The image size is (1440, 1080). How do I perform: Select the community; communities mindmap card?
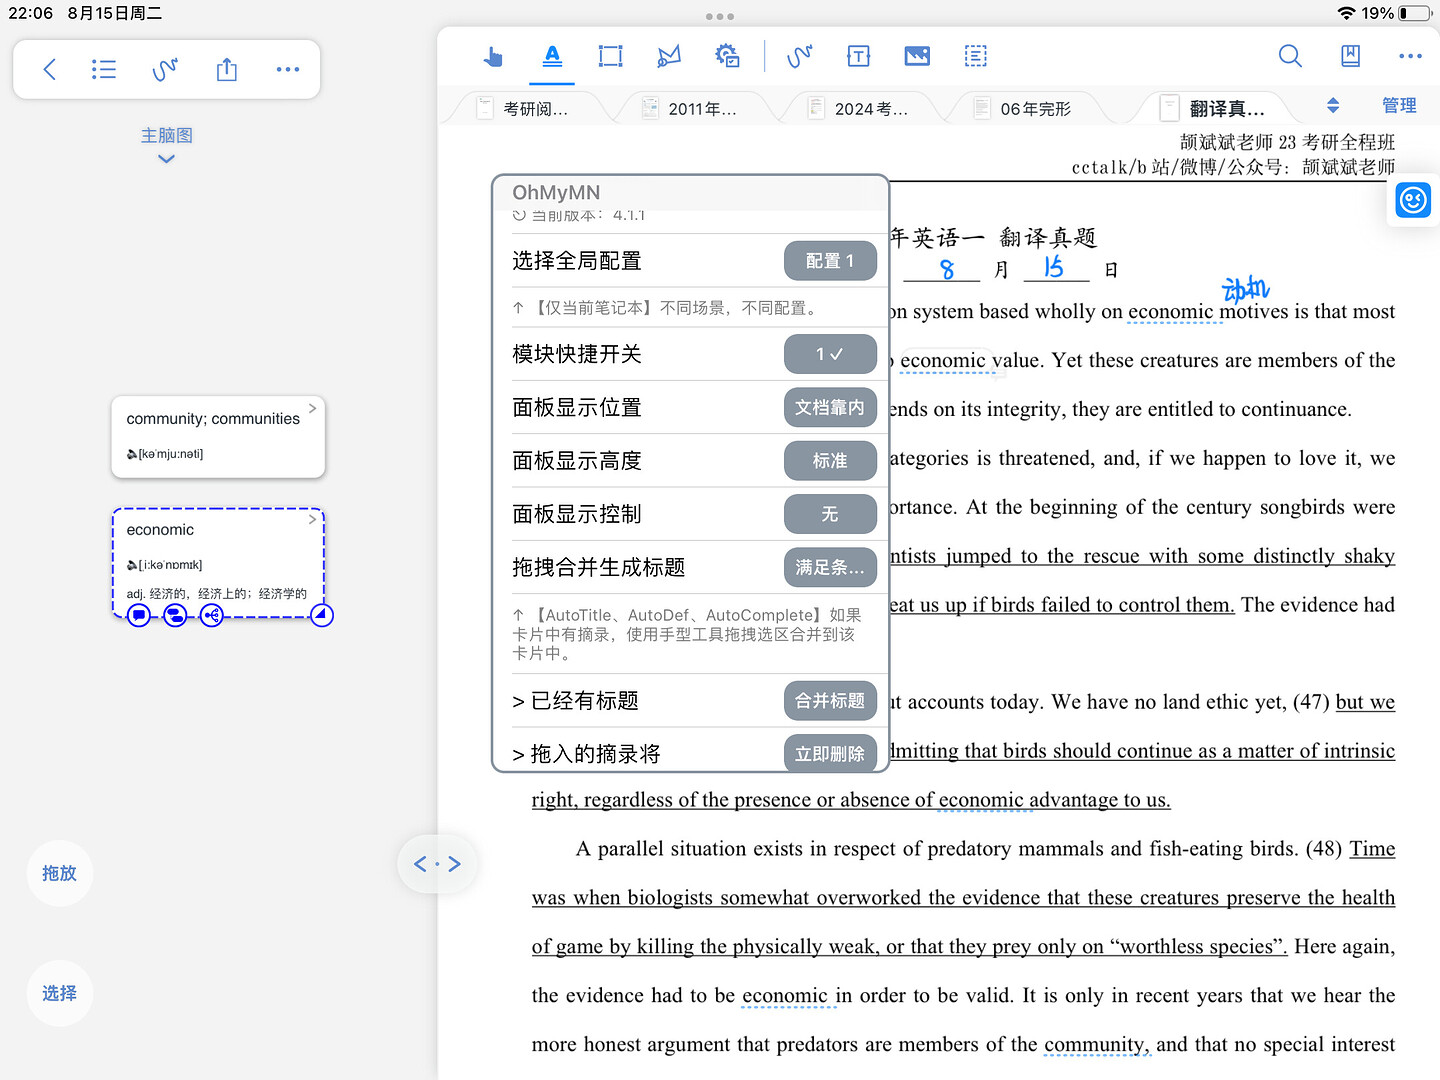click(x=218, y=436)
